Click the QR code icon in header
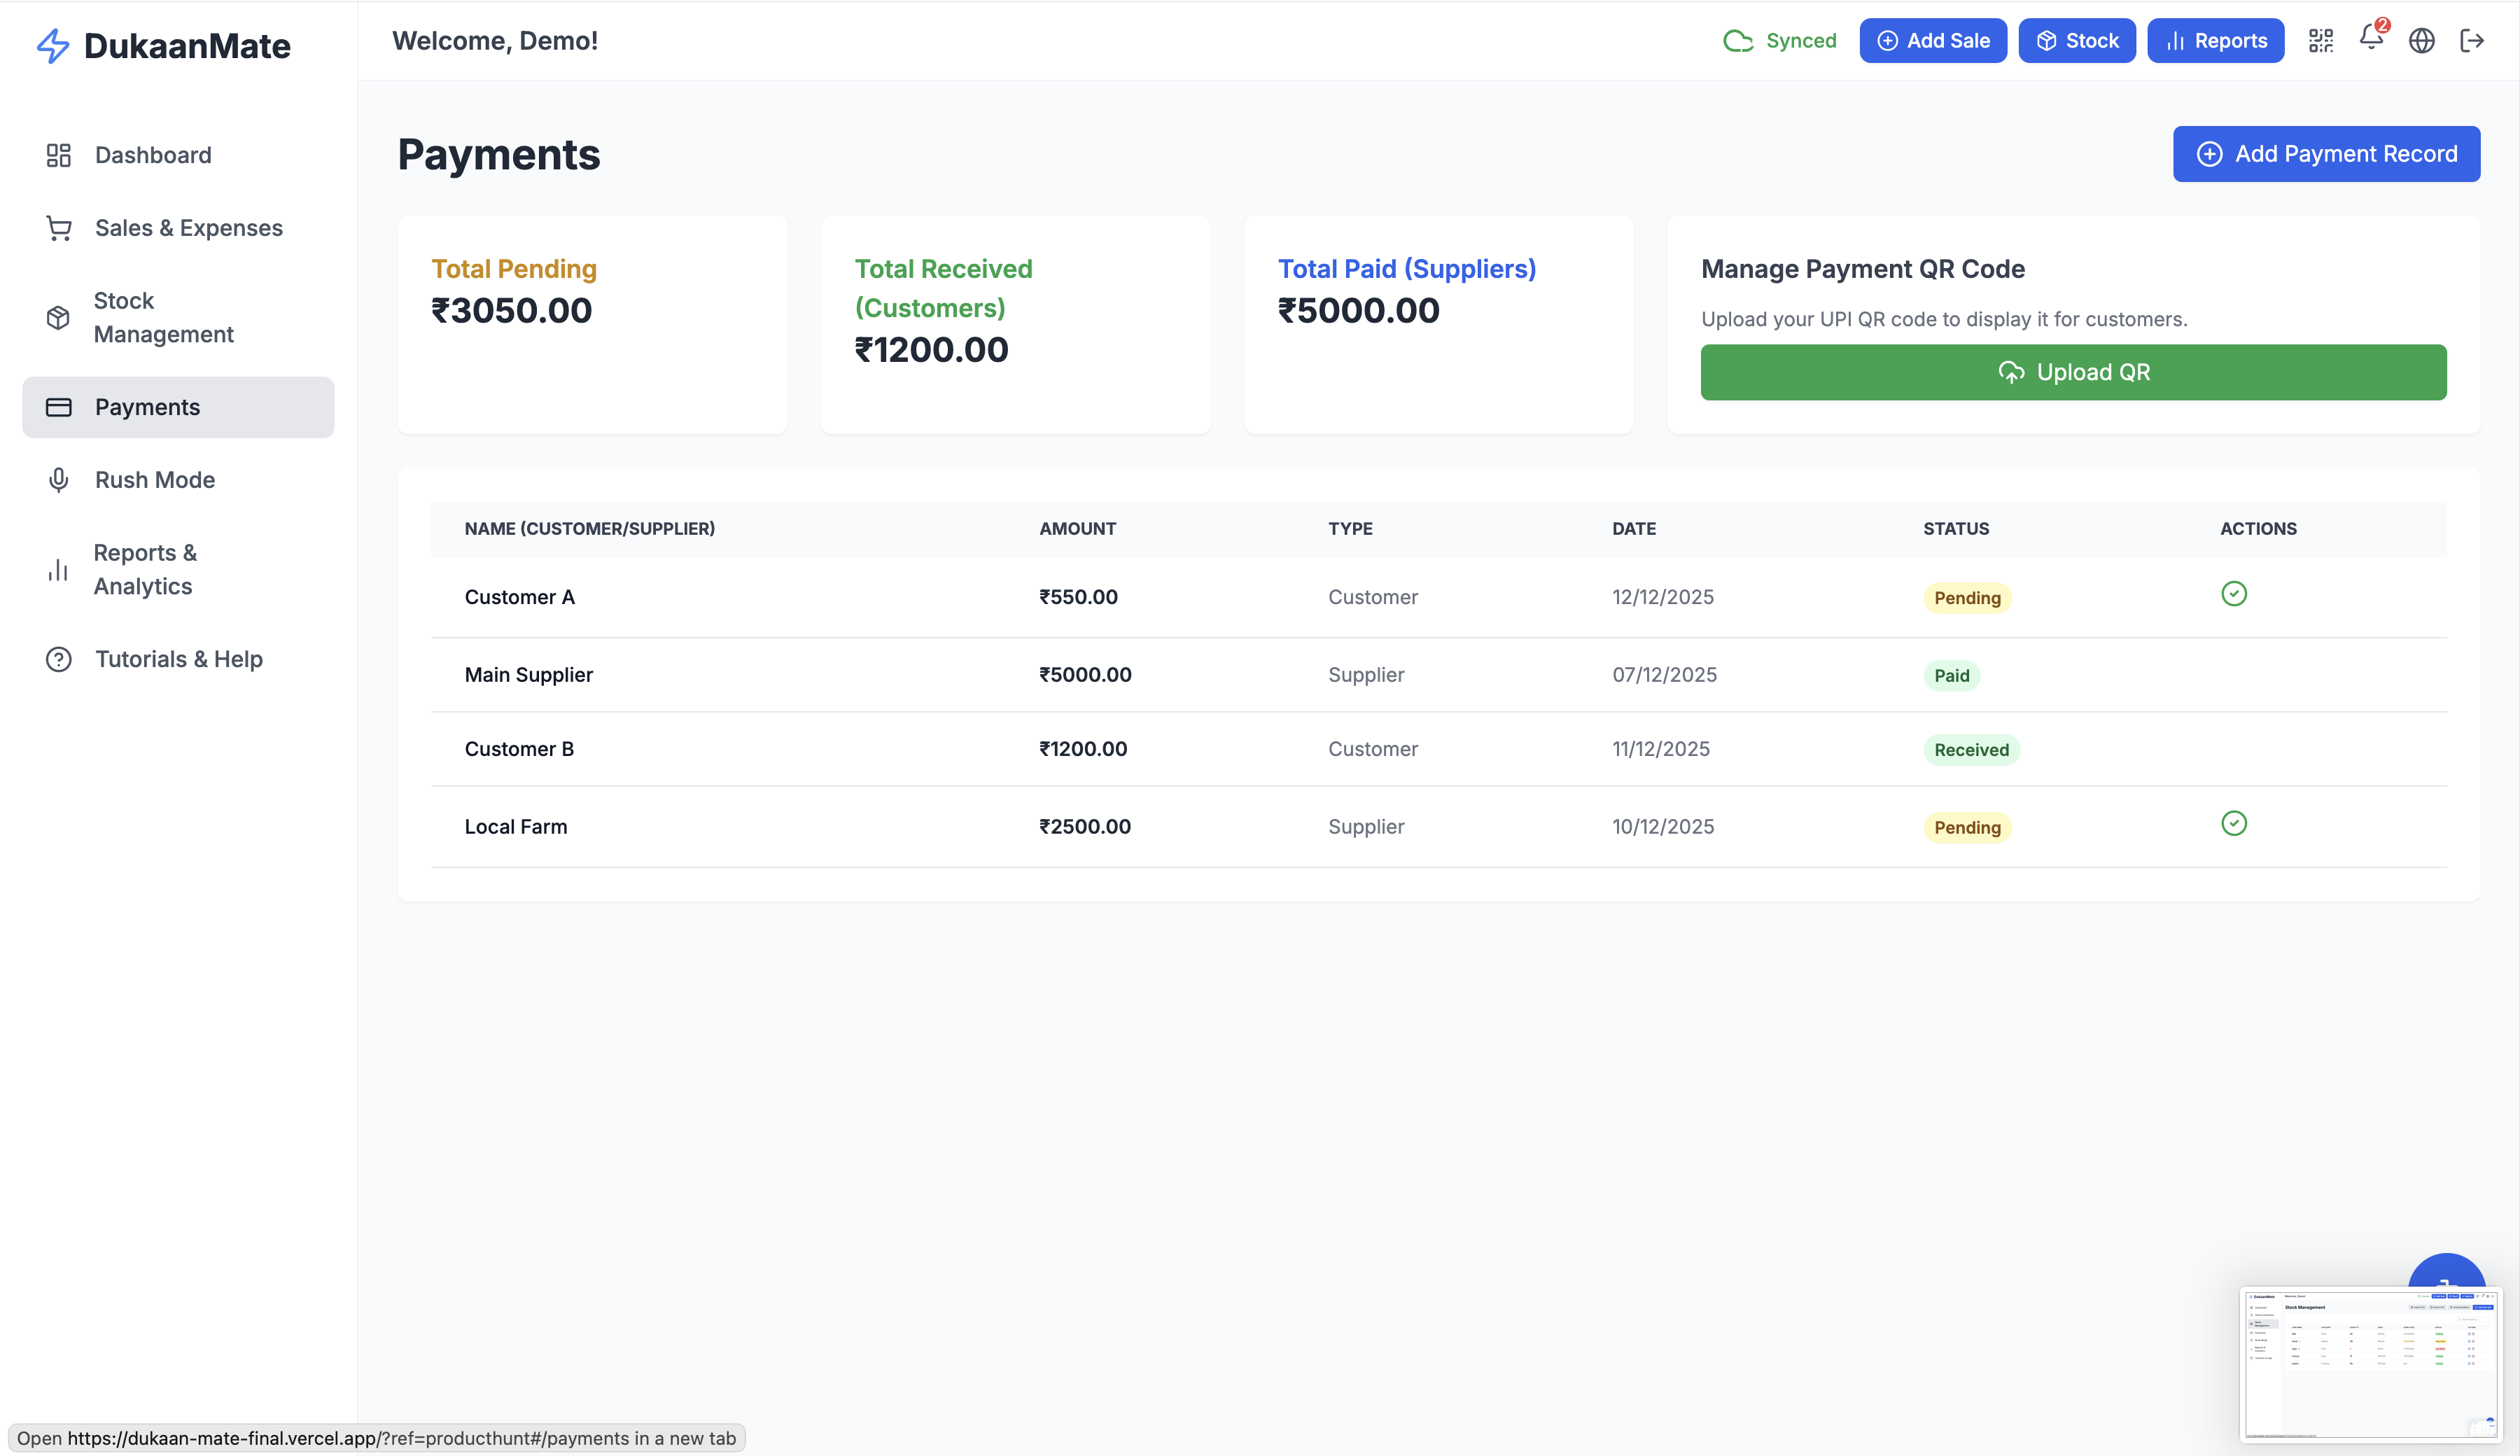The height and width of the screenshot is (1456, 2520). click(2320, 41)
